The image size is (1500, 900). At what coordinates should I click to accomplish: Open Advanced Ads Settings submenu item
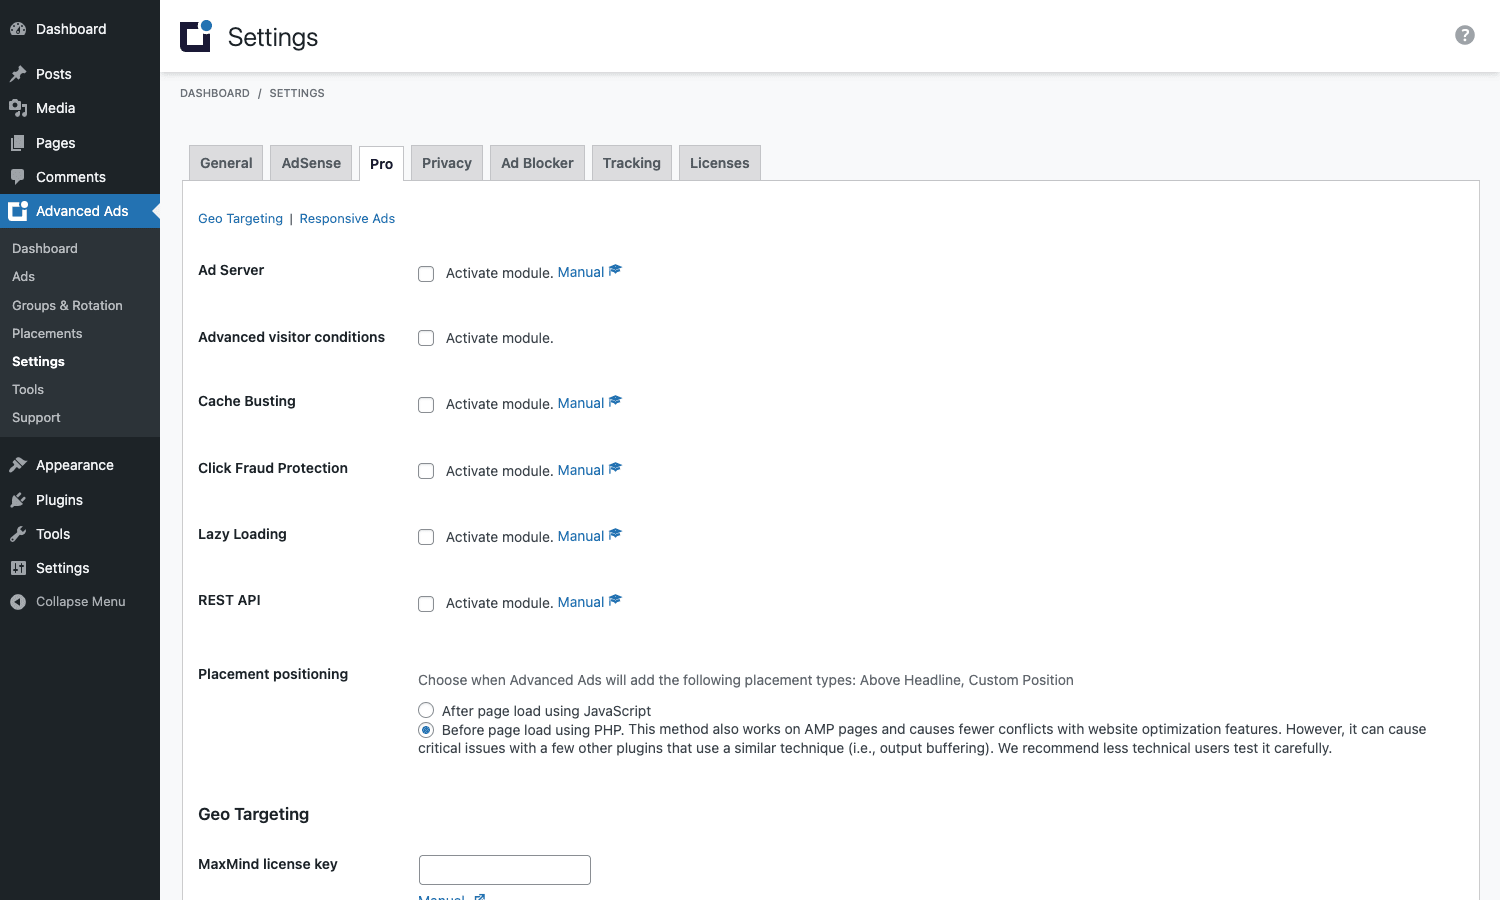point(38,361)
